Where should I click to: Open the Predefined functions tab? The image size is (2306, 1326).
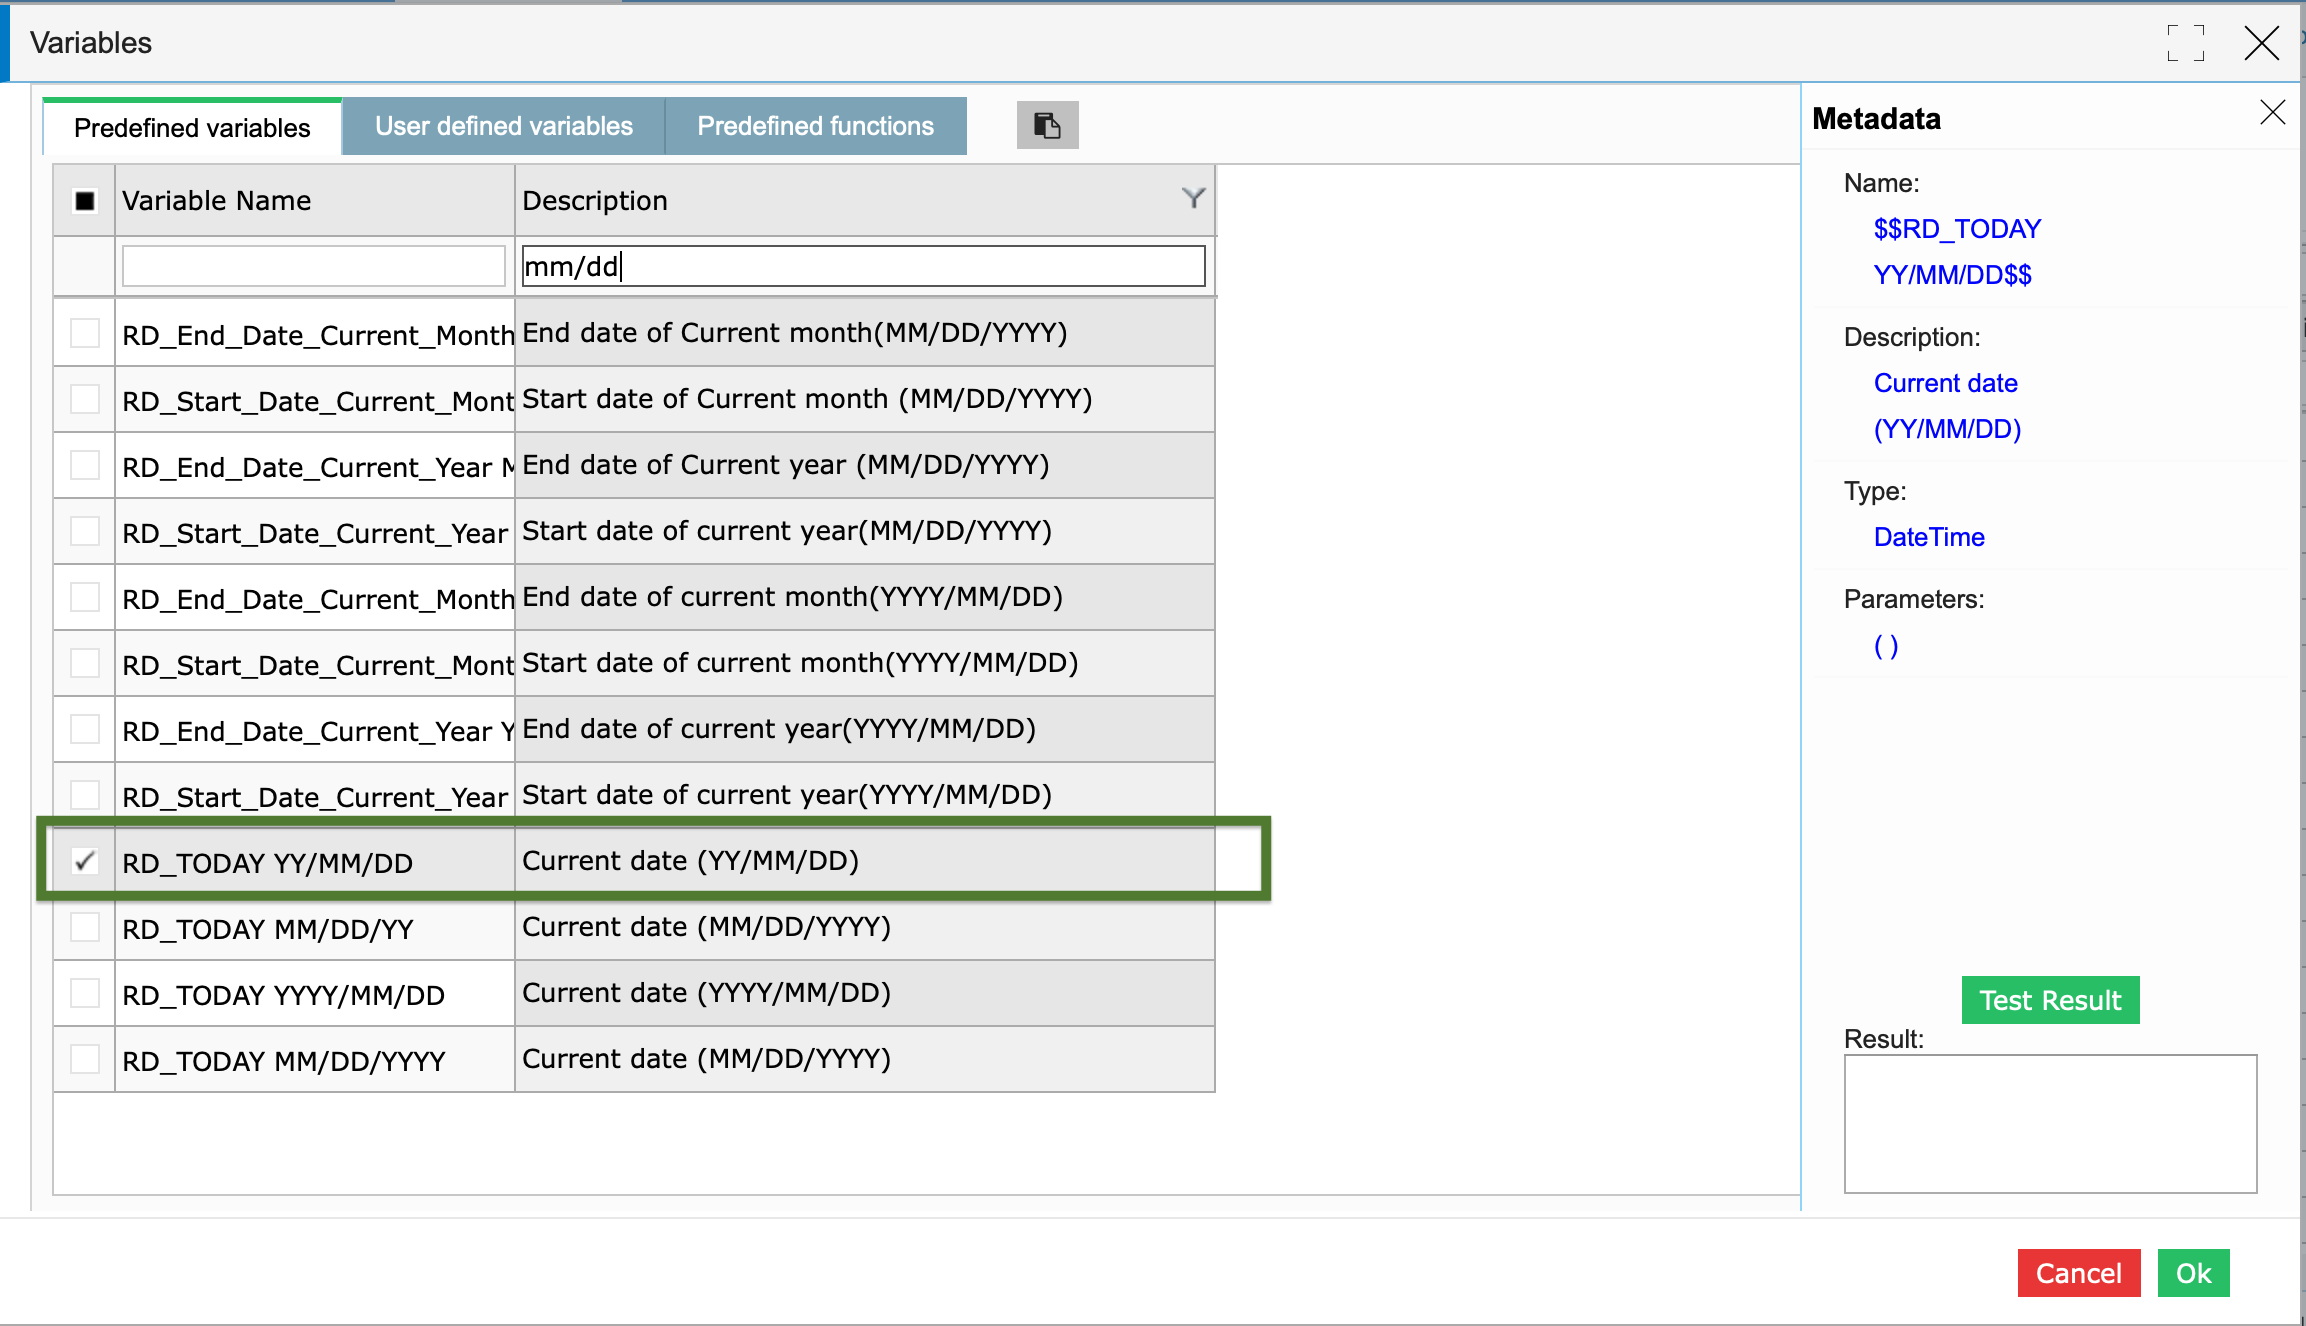click(x=815, y=125)
